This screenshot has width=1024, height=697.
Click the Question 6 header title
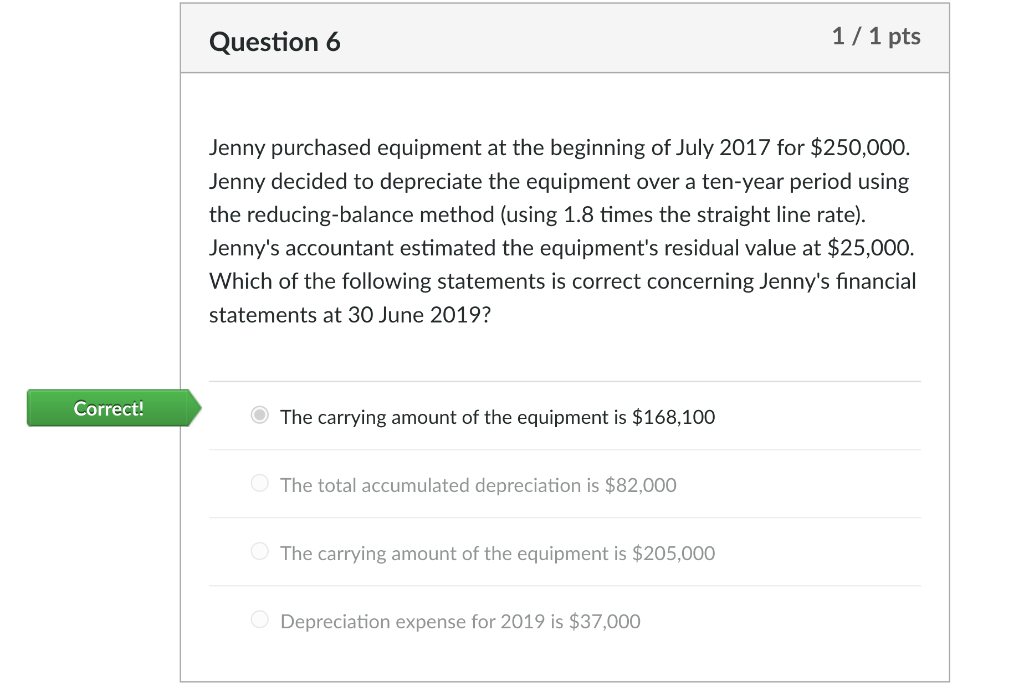click(x=274, y=42)
